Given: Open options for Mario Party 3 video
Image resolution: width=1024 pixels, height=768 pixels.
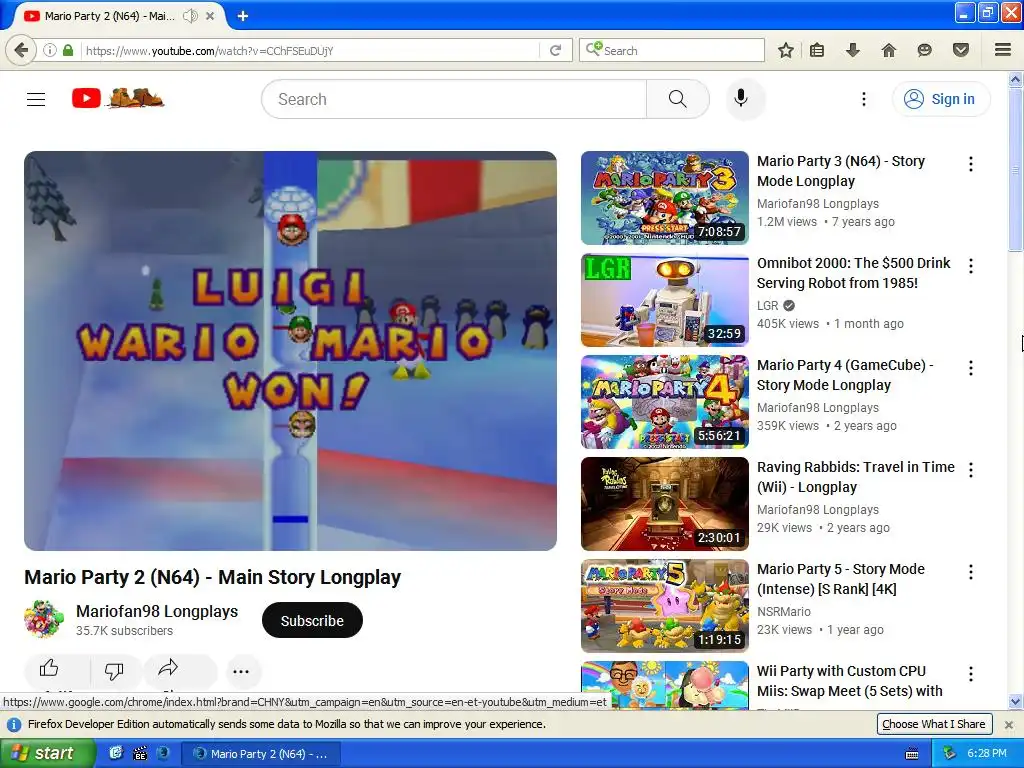Looking at the screenshot, I should point(971,164).
